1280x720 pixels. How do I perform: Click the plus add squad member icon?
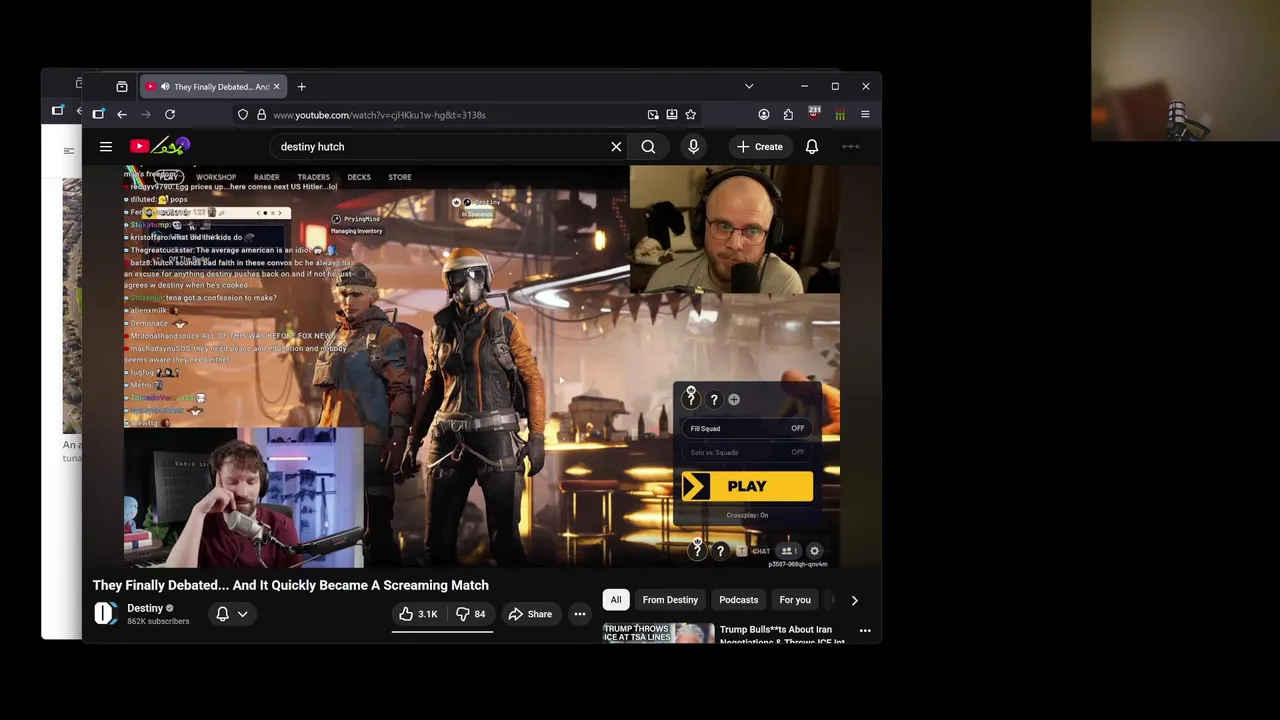pyautogui.click(x=734, y=400)
